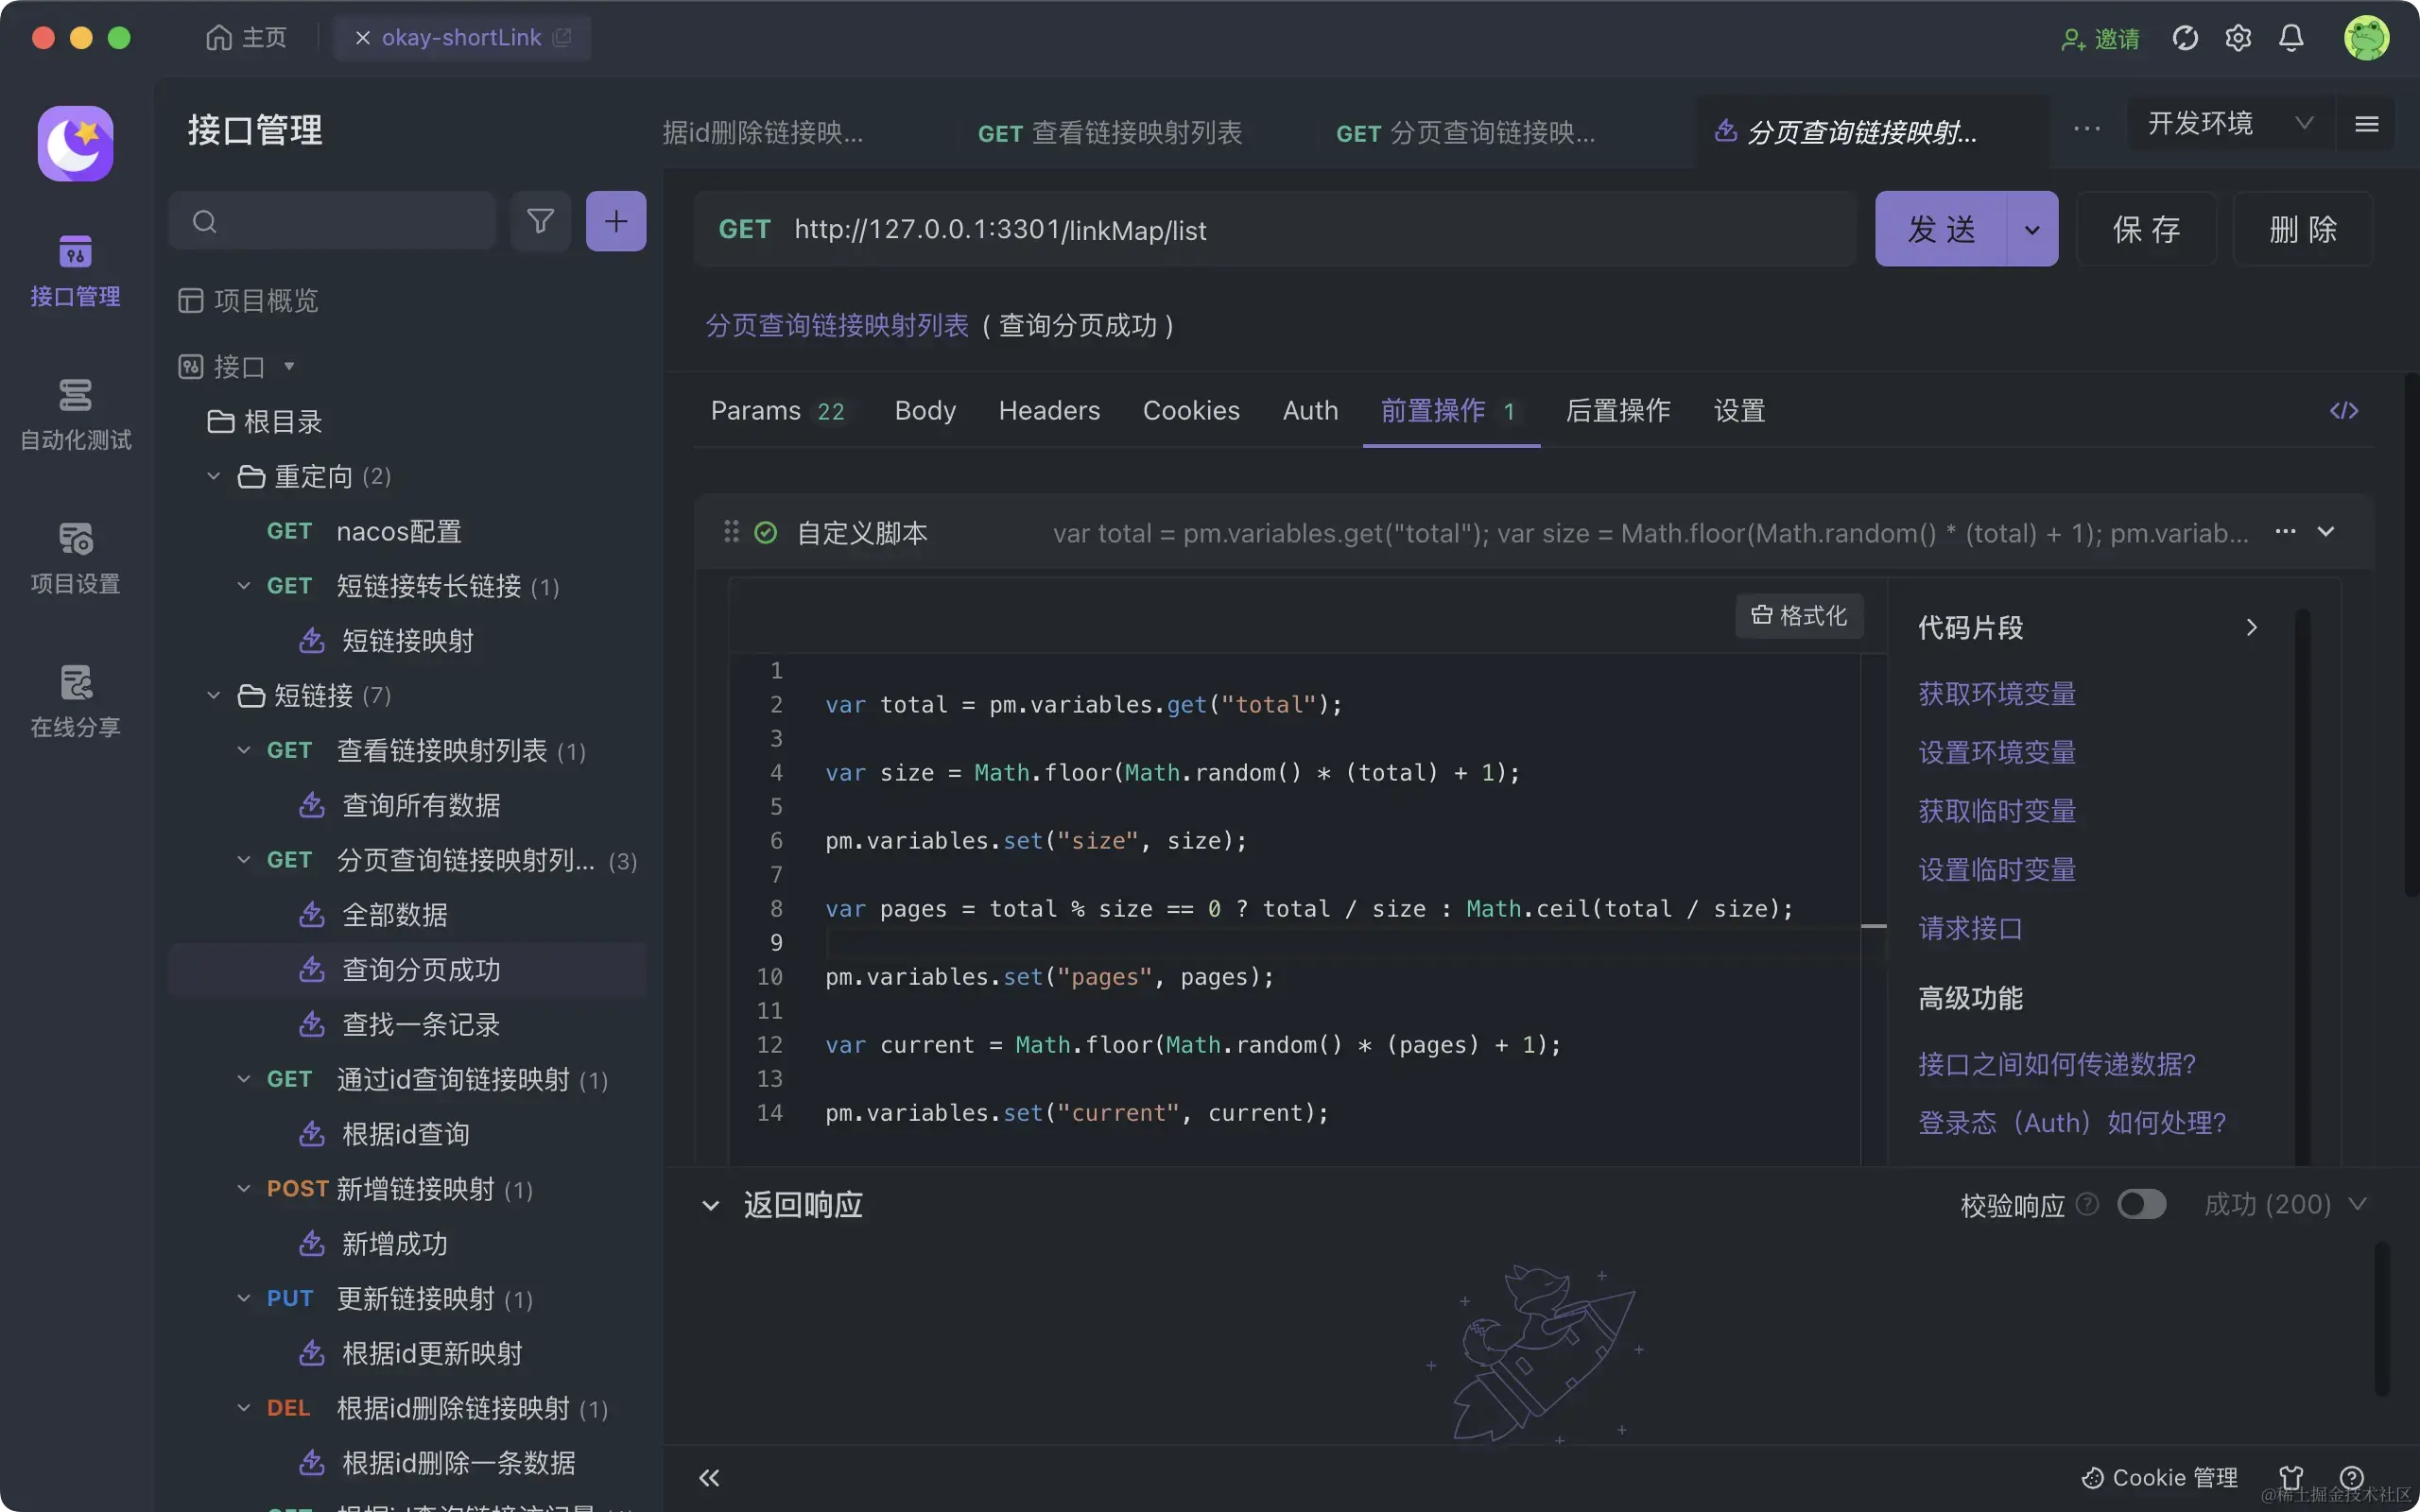Click the 格式化 button in the script editor
This screenshot has width=2420, height=1512.
[1798, 616]
